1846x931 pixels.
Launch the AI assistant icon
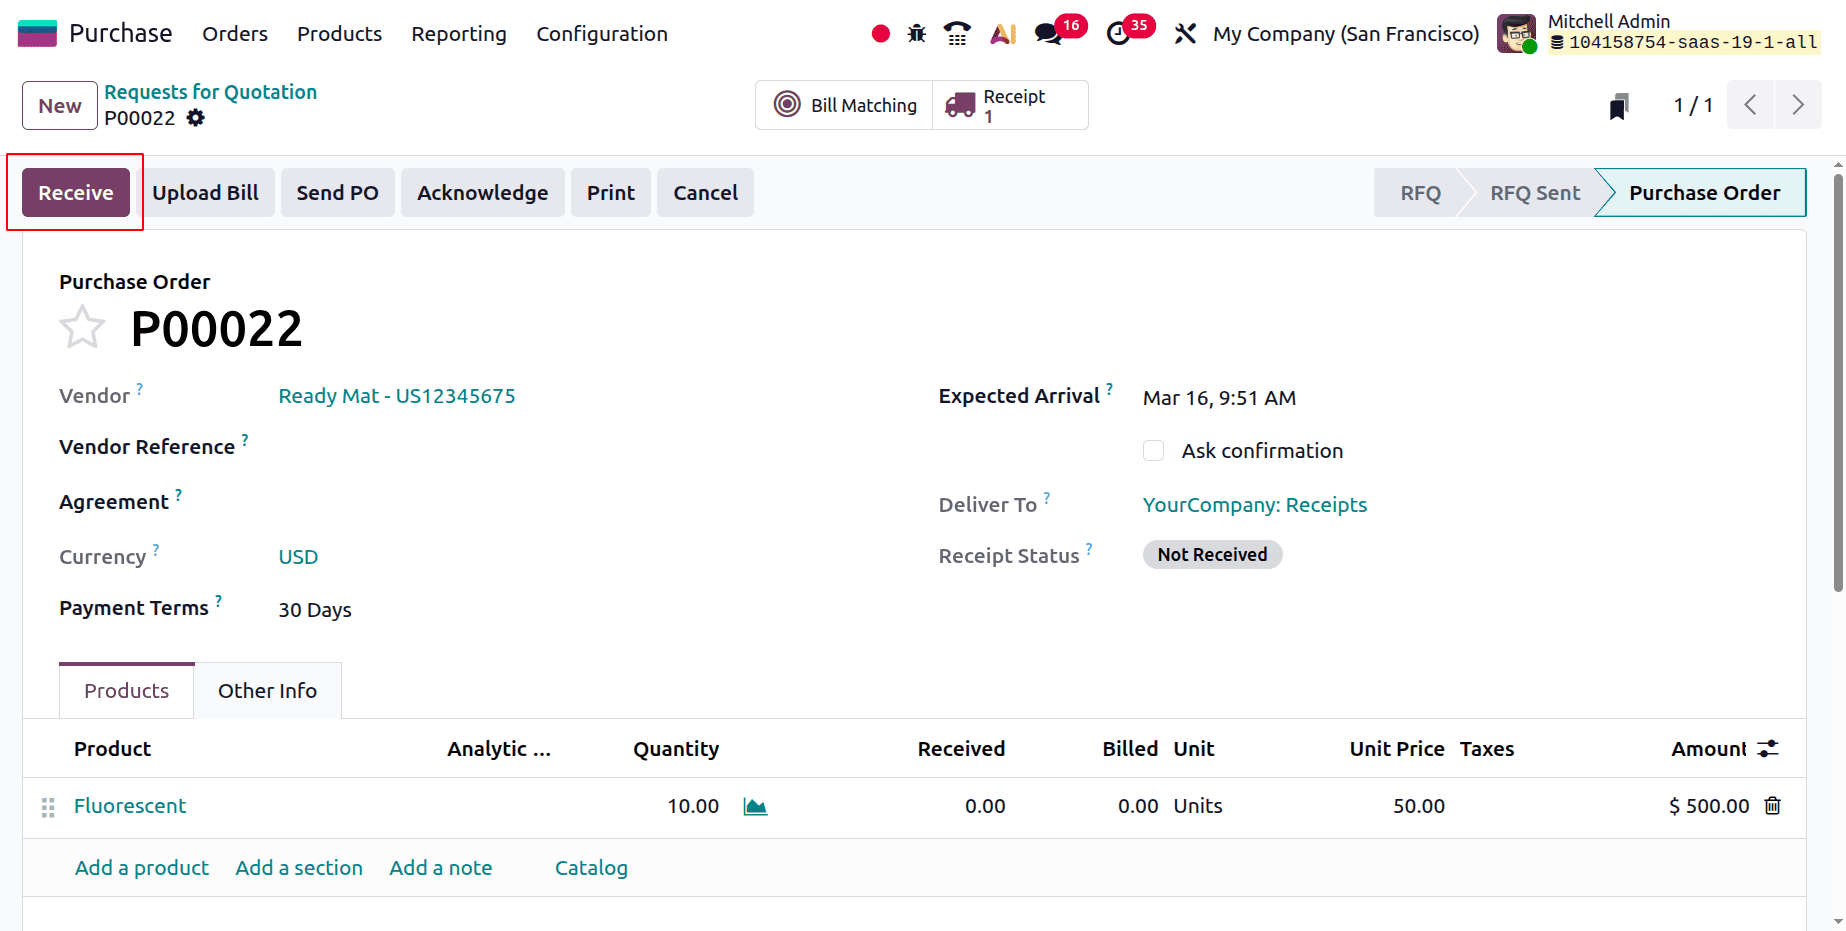[1002, 33]
